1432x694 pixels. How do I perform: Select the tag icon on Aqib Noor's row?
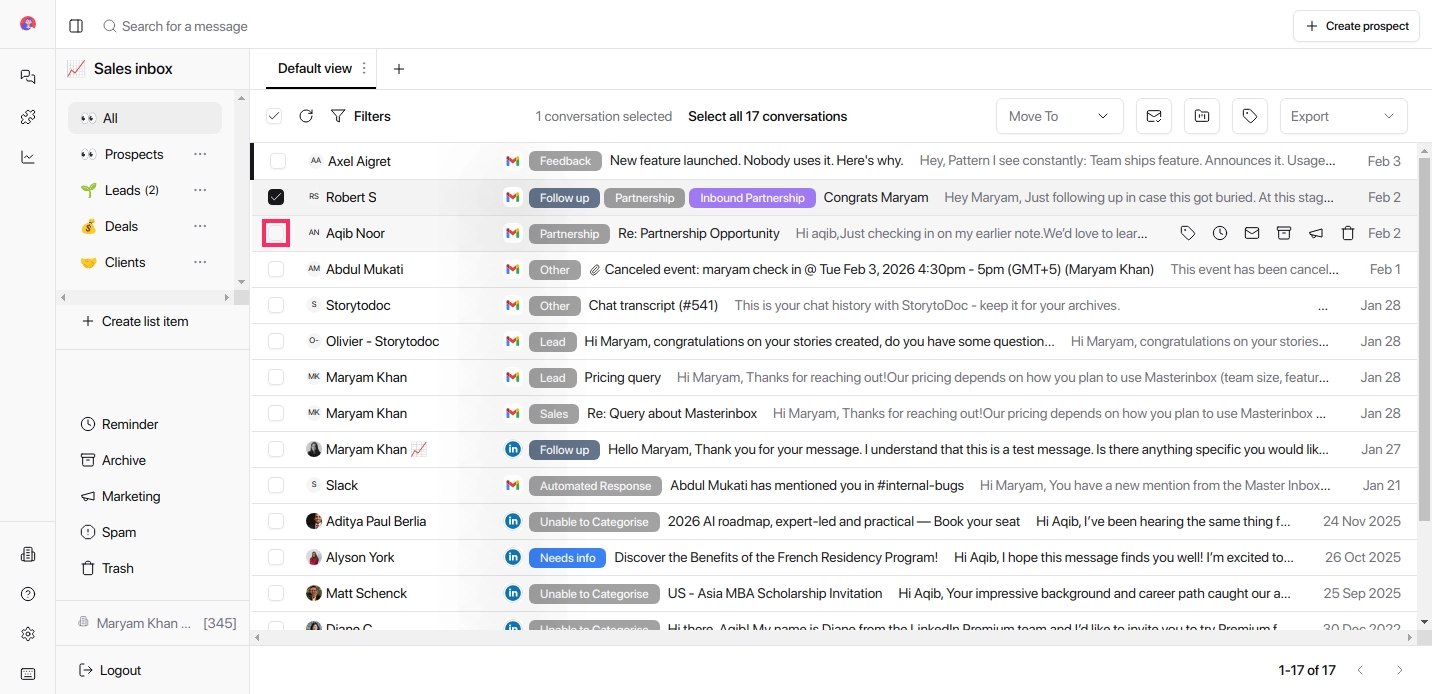click(x=1187, y=232)
